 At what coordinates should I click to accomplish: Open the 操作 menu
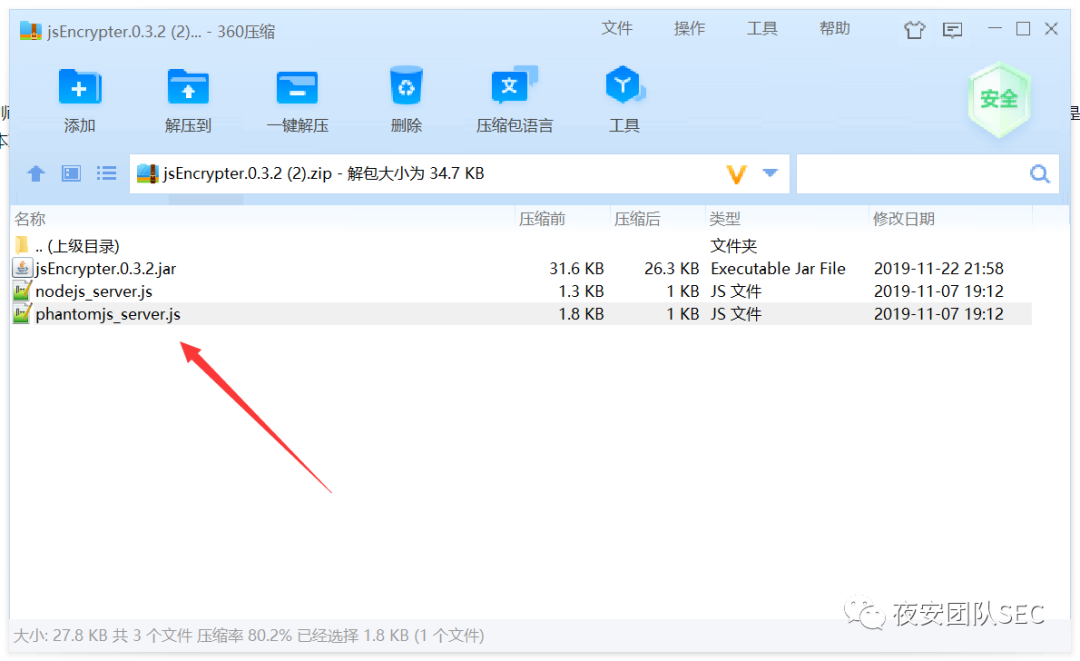(x=689, y=28)
